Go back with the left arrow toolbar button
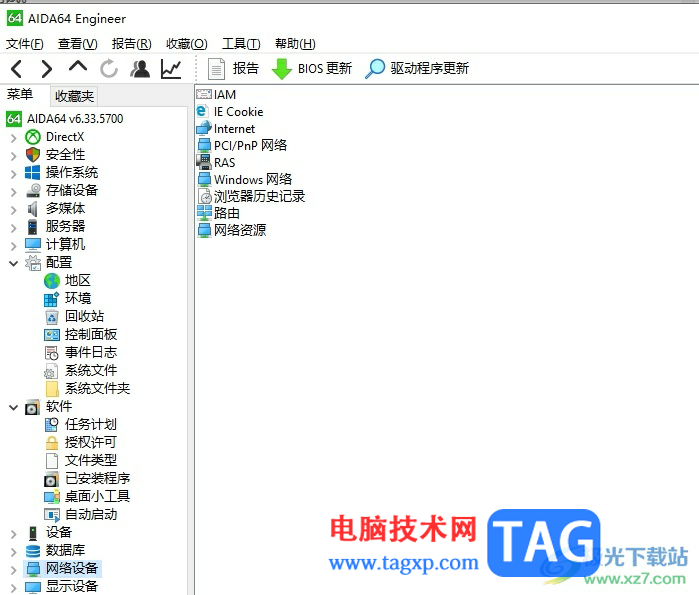The height and width of the screenshot is (595, 699). tap(16, 69)
